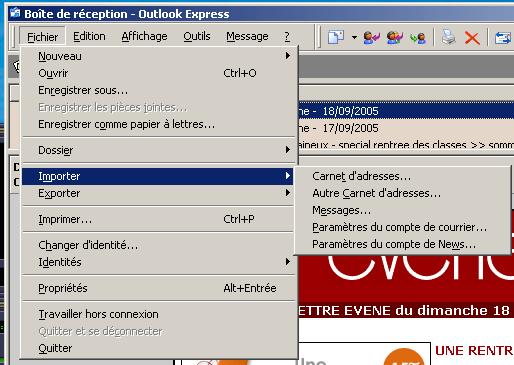Open the Affichage menu
This screenshot has height=365, width=514.
pyautogui.click(x=144, y=36)
